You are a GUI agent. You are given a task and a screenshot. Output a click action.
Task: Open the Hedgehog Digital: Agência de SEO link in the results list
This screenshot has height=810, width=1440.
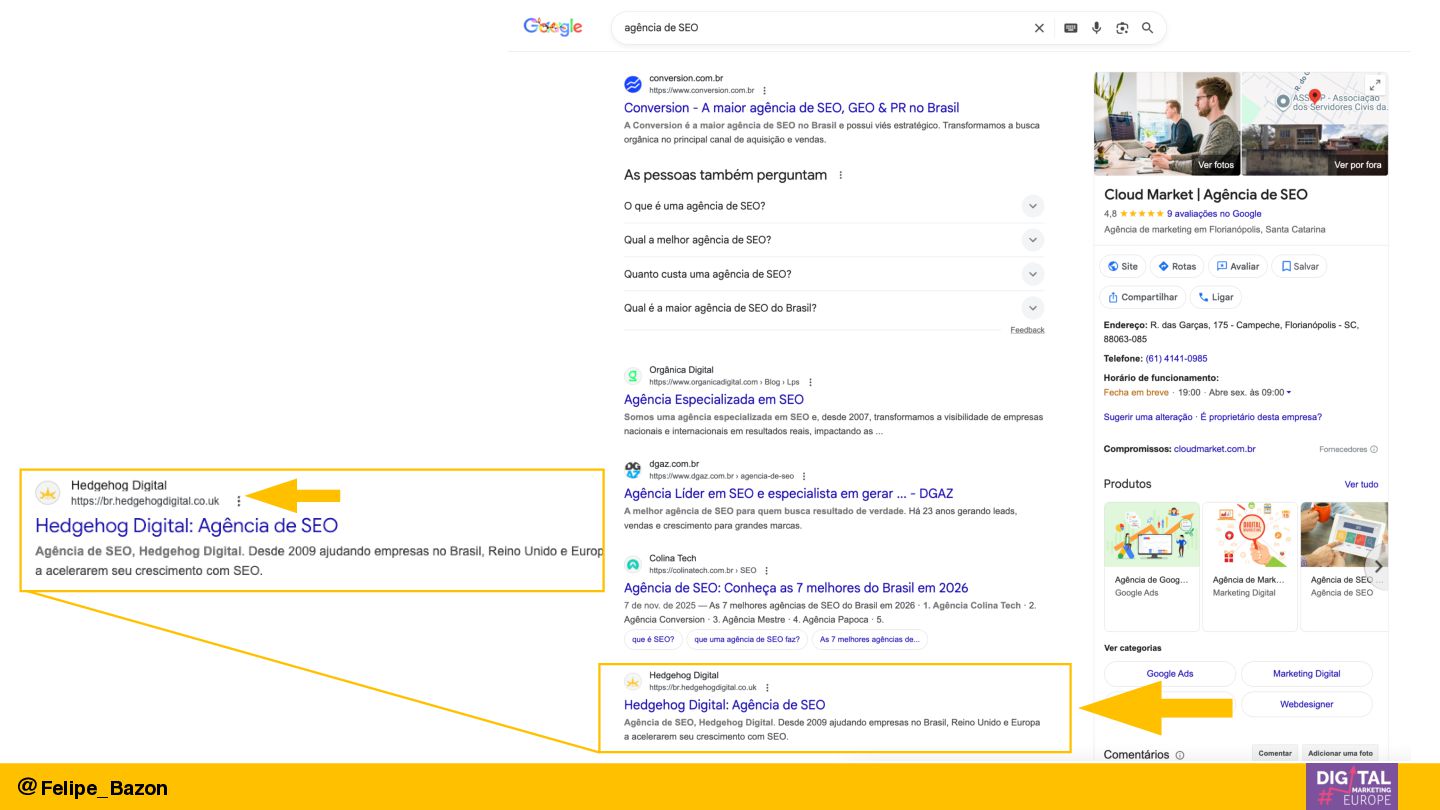[x=725, y=705]
